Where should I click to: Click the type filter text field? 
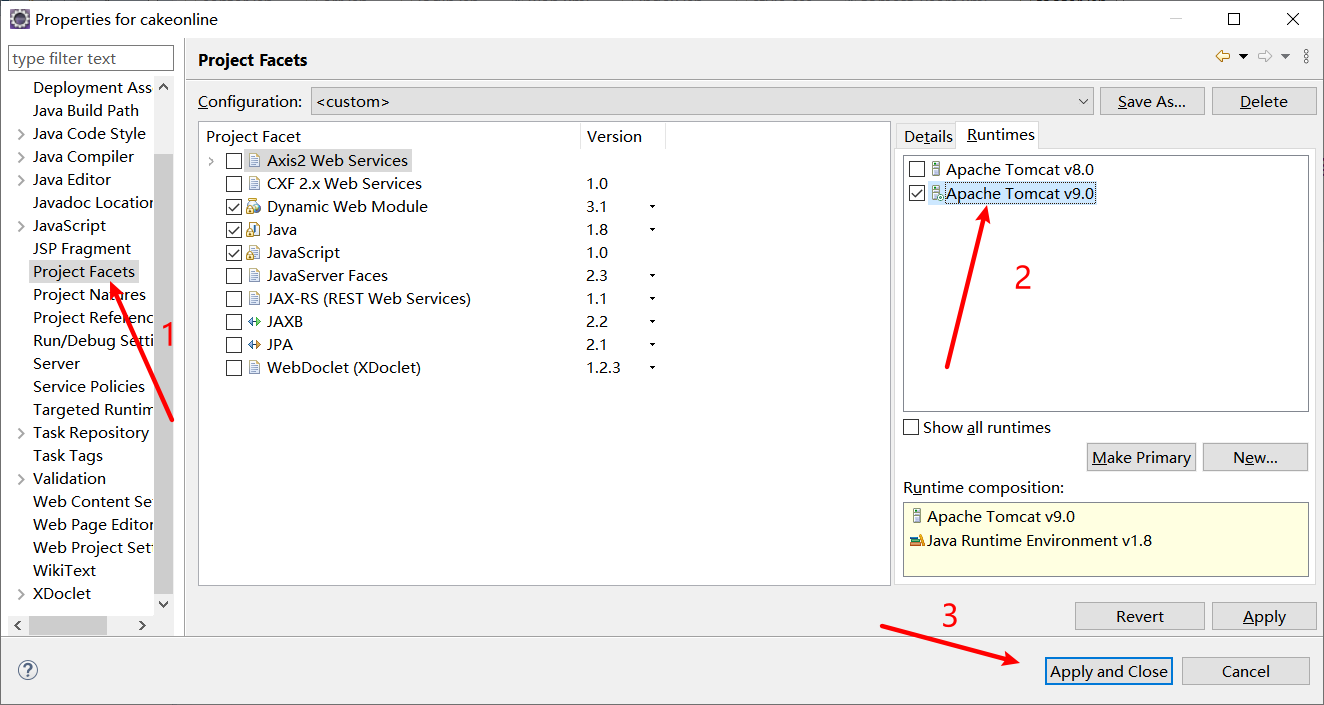(x=90, y=57)
